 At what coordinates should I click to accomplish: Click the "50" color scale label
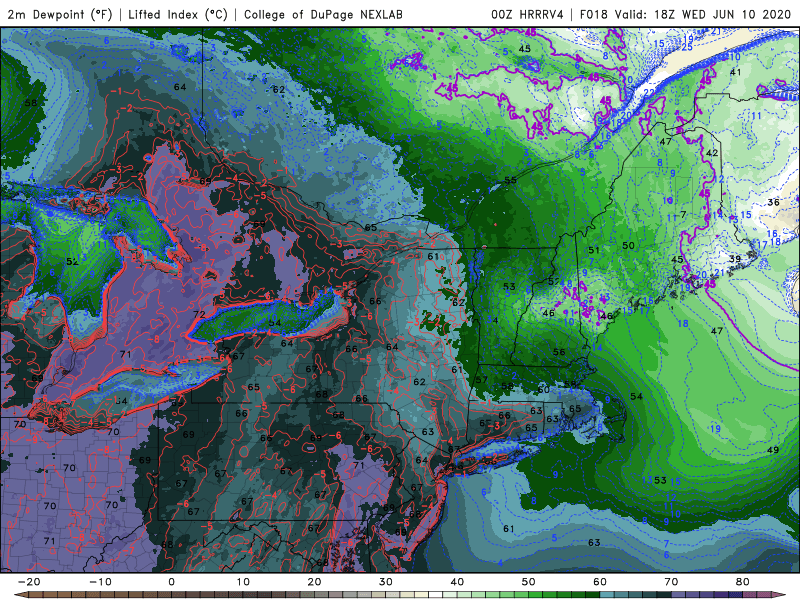pos(529,582)
